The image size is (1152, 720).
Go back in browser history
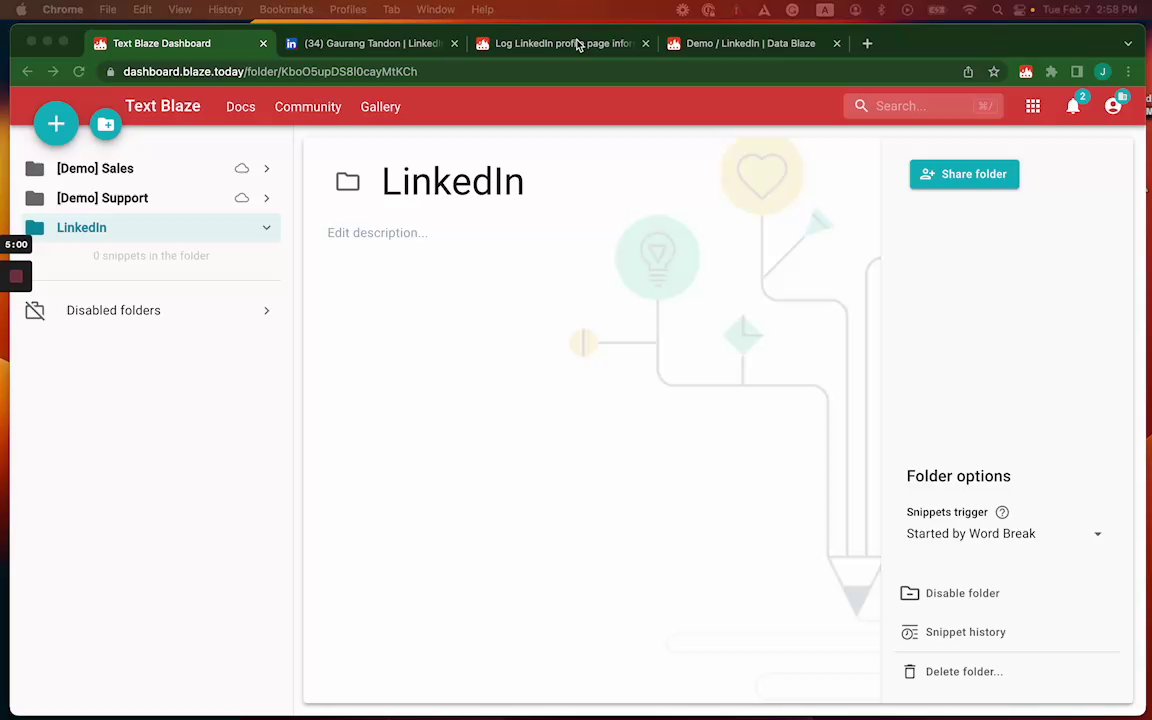[27, 71]
